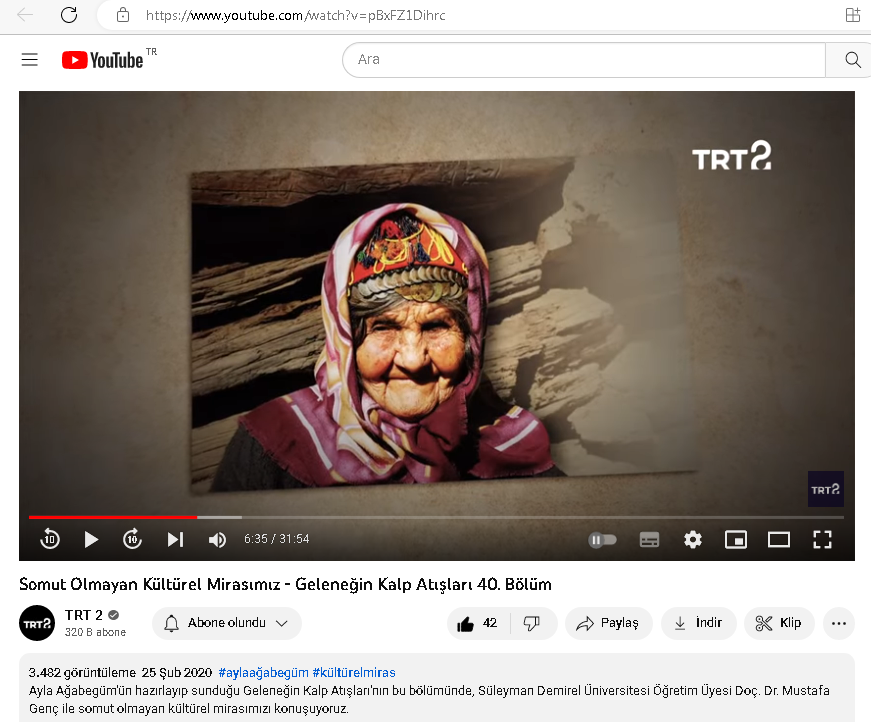
Task: Enter fullscreen mode
Action: point(822,540)
